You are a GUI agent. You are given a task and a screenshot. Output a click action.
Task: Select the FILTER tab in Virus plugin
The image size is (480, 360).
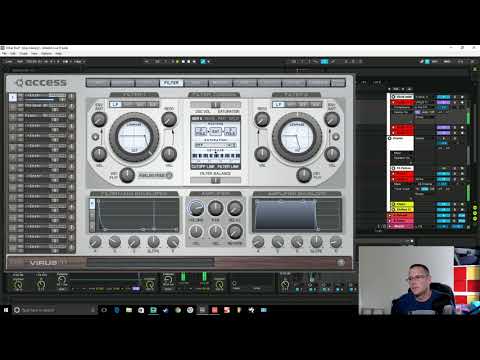click(171, 83)
